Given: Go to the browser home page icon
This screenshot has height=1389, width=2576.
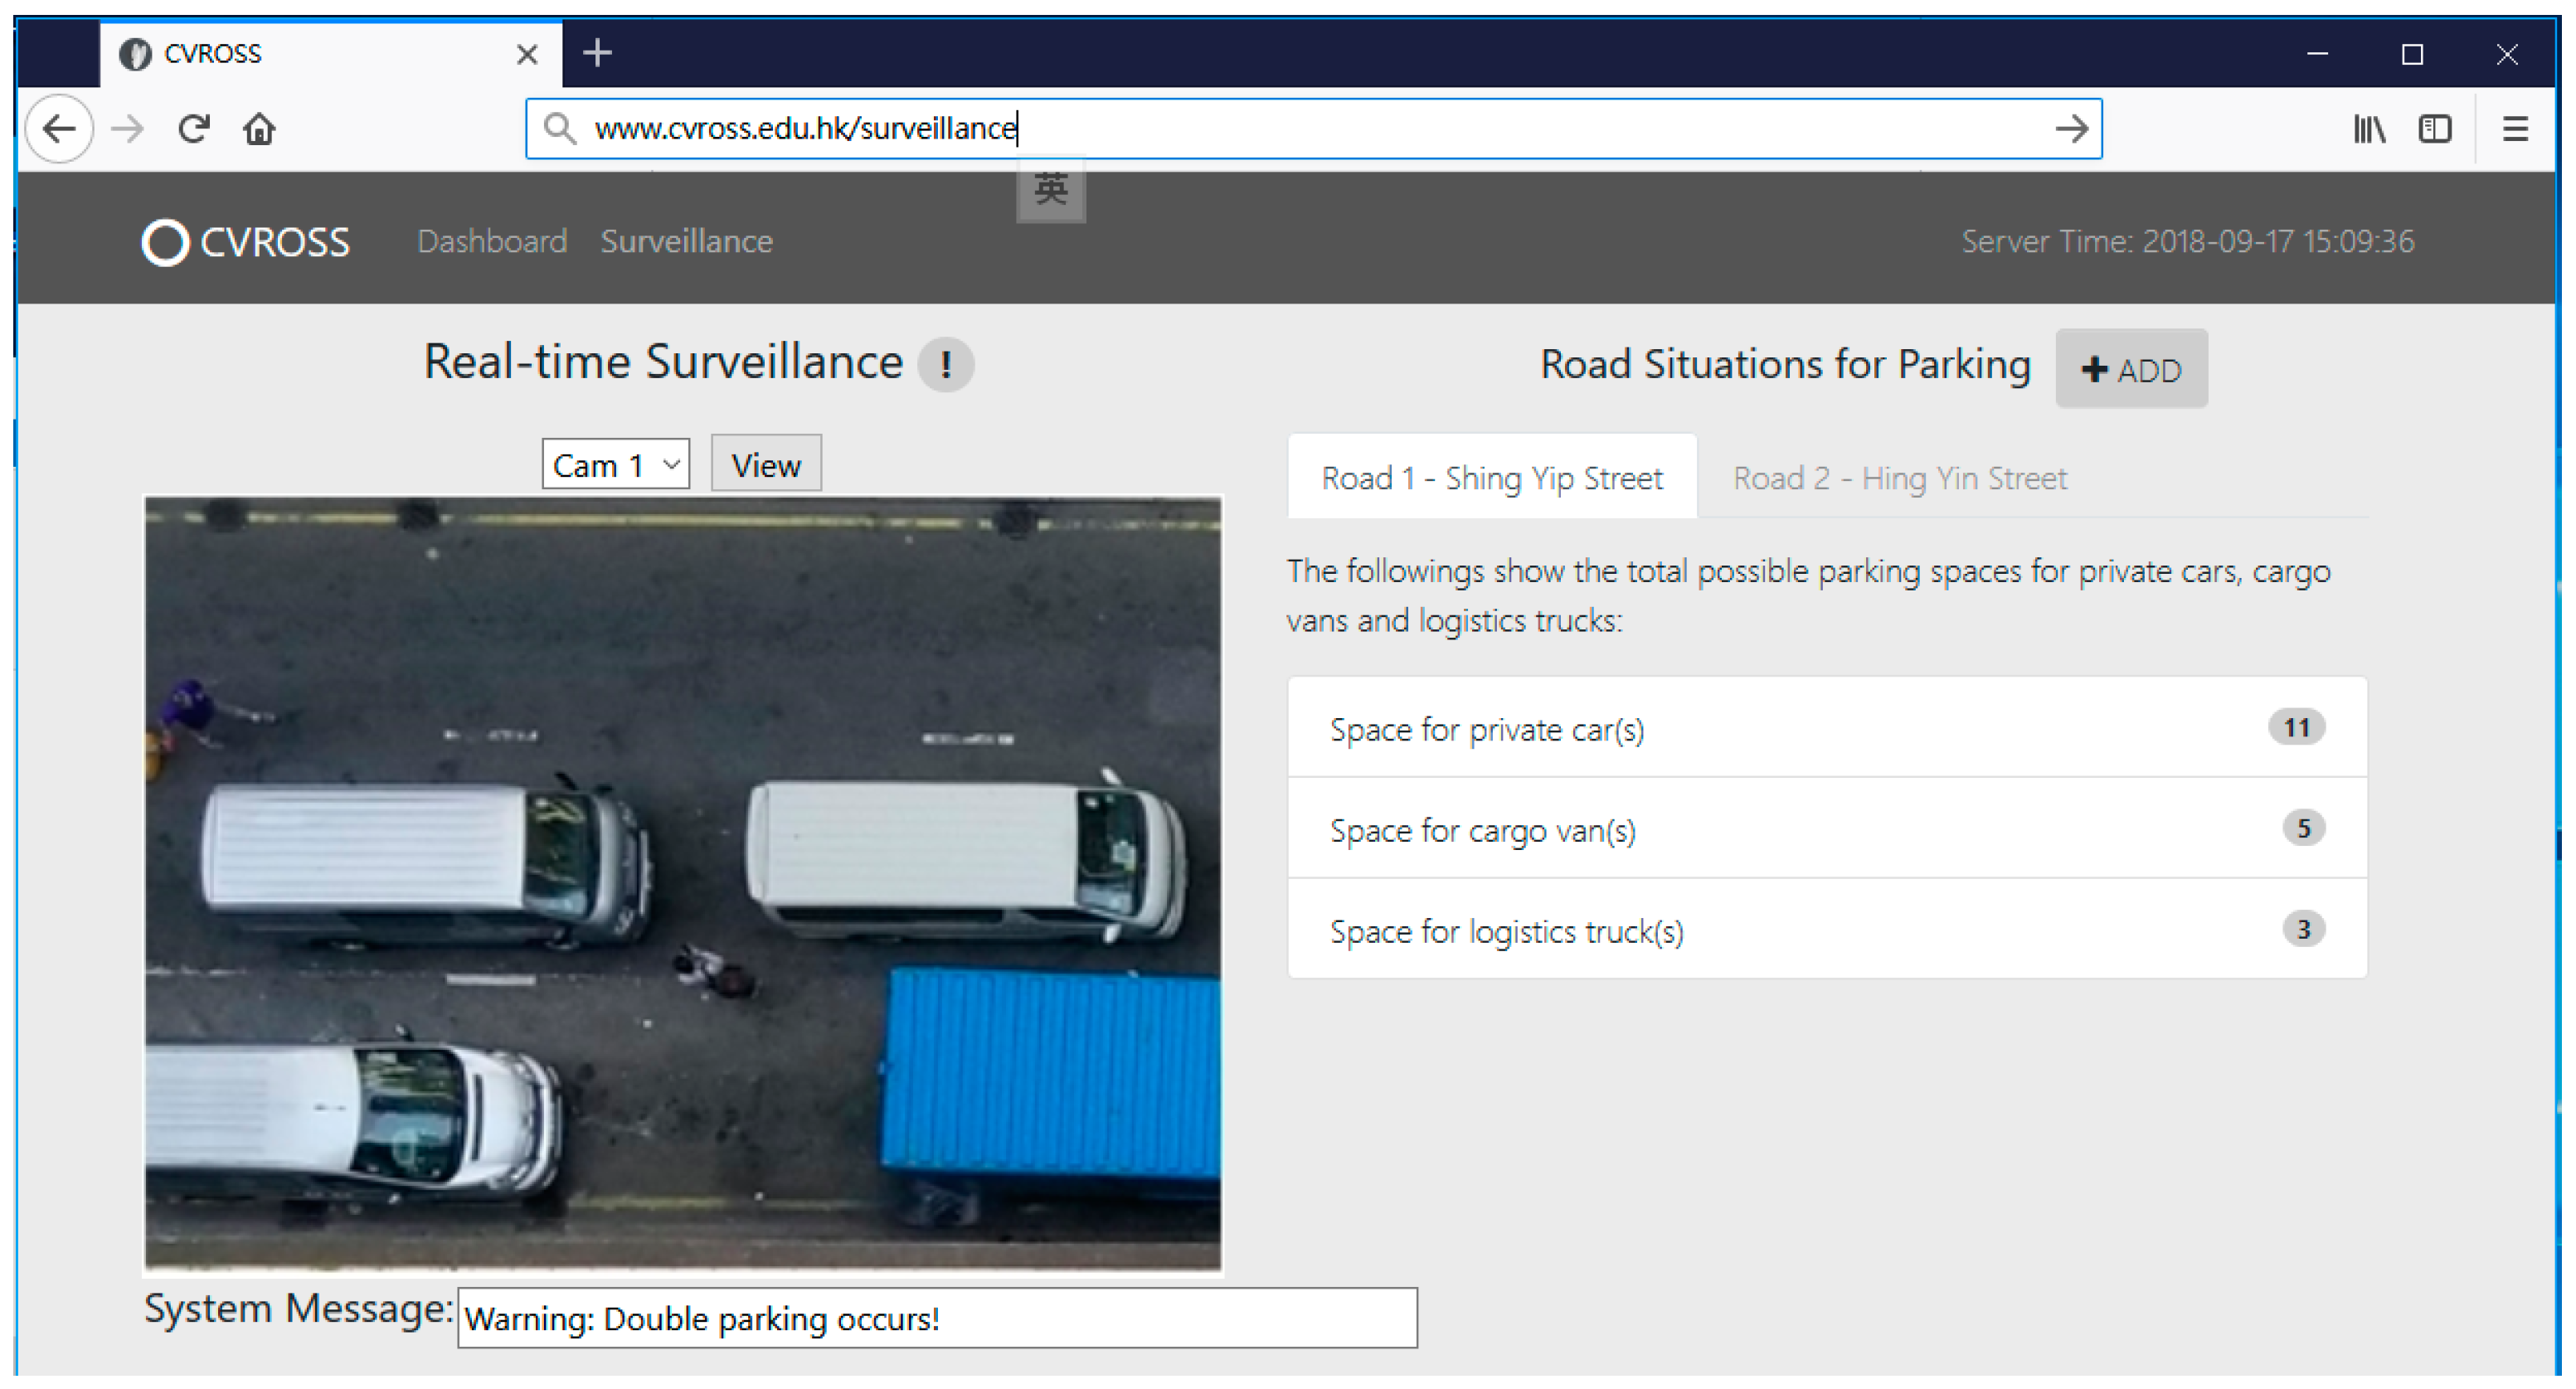Looking at the screenshot, I should [259, 129].
